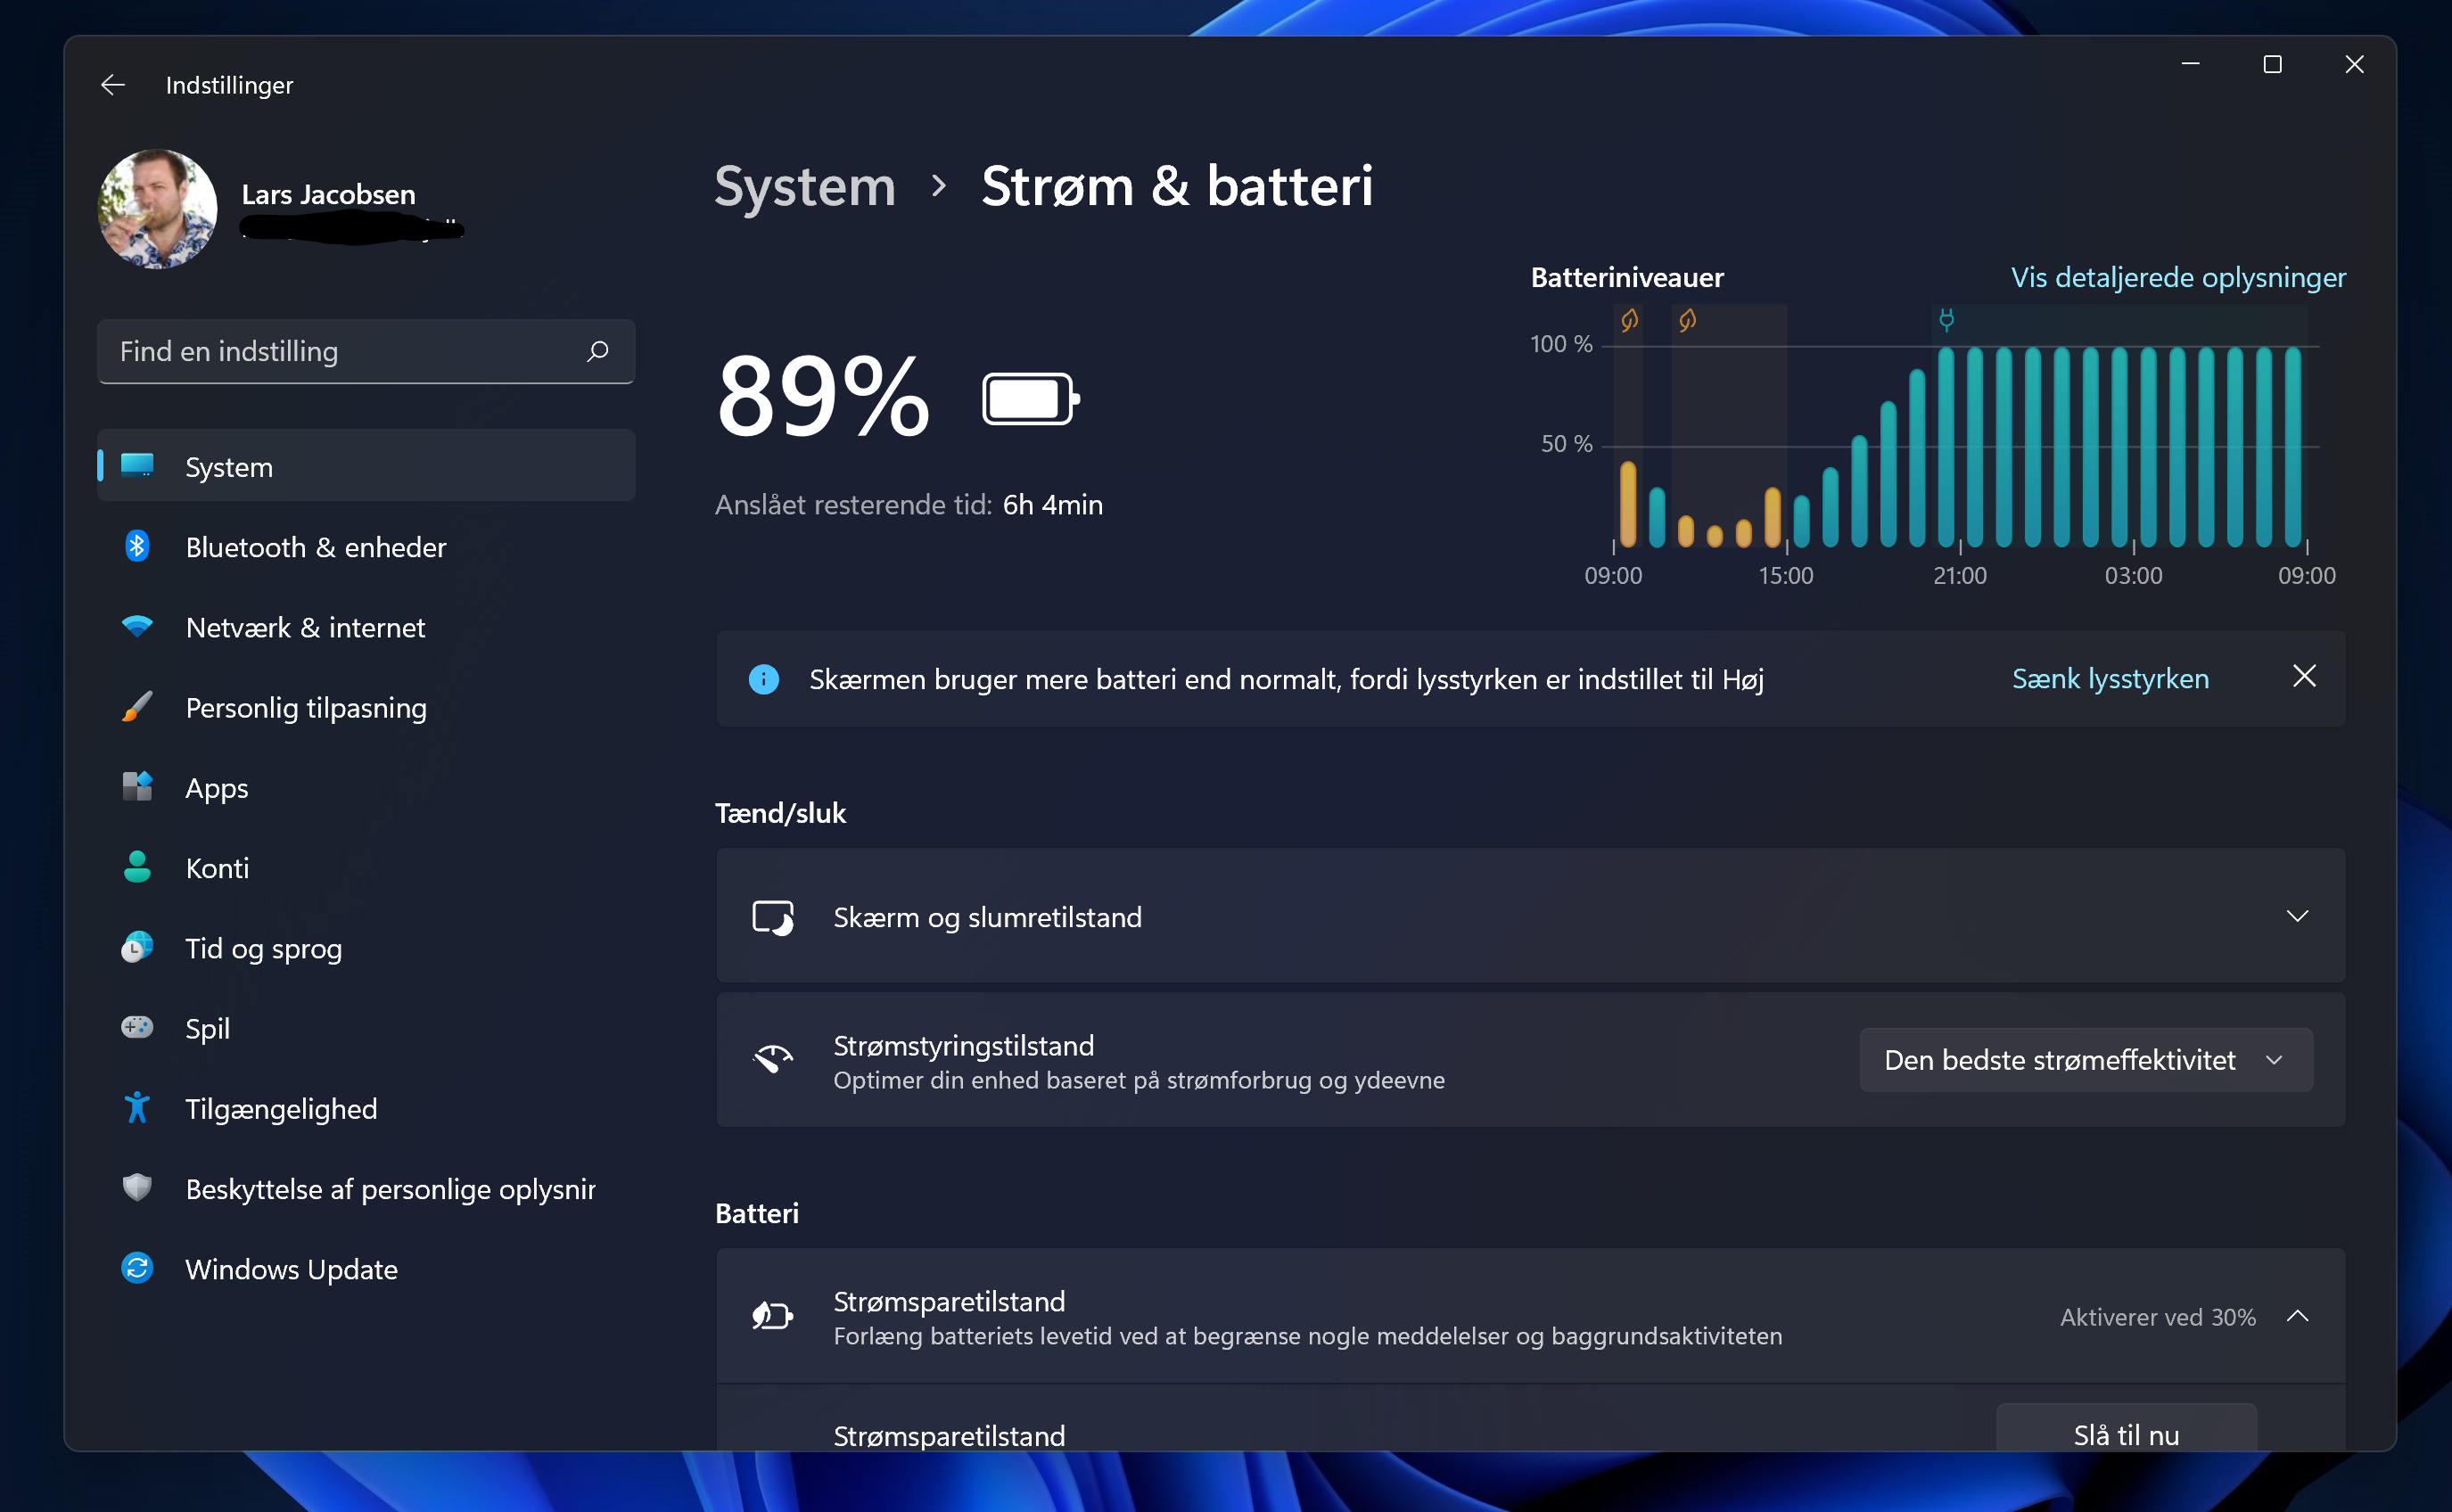Select Konti in the sidebar

[217, 868]
